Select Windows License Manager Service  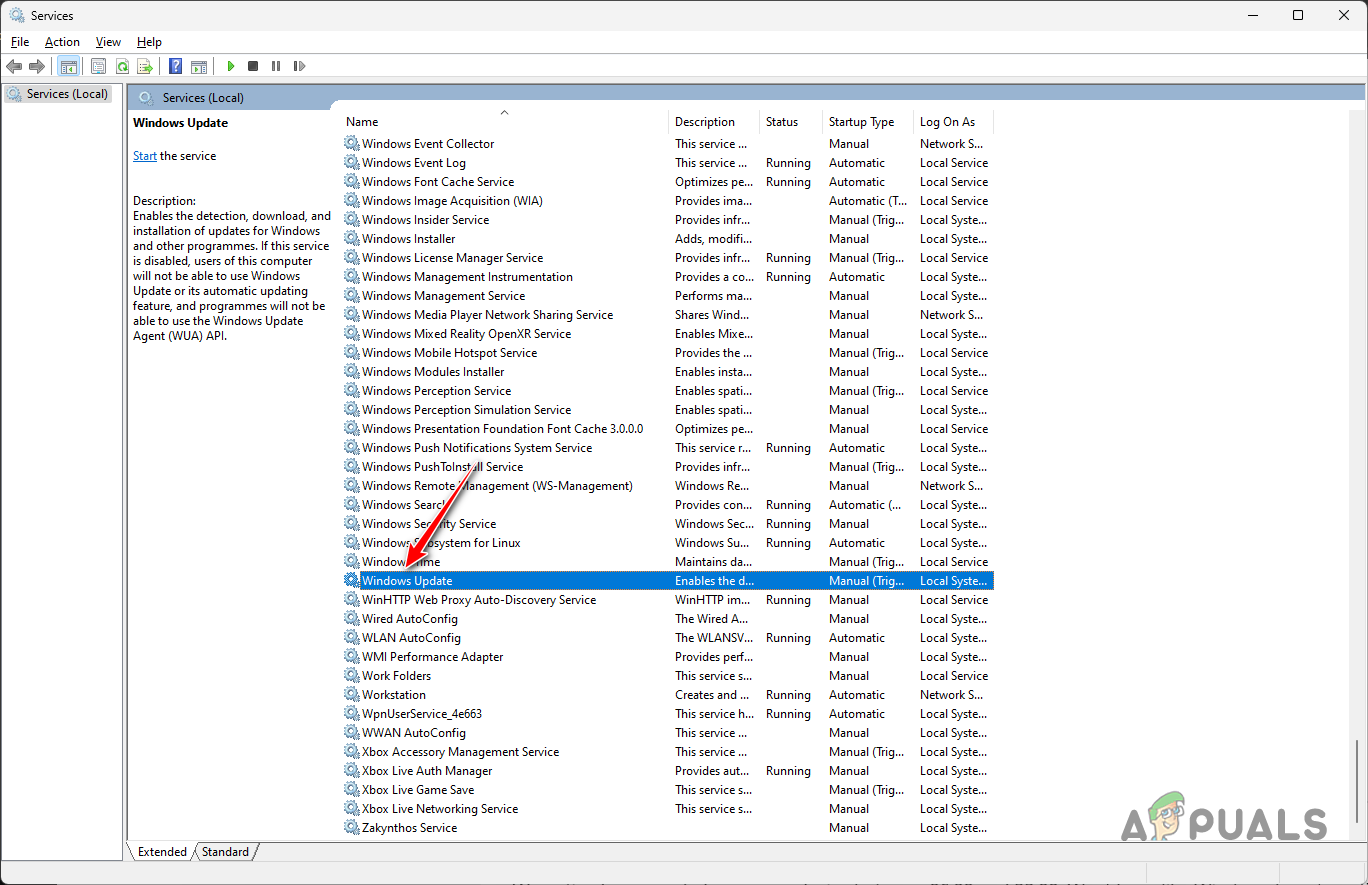(x=667, y=258)
